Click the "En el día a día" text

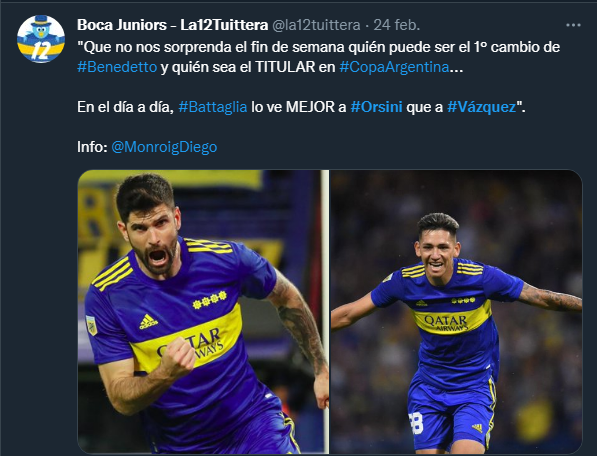[x=125, y=107]
